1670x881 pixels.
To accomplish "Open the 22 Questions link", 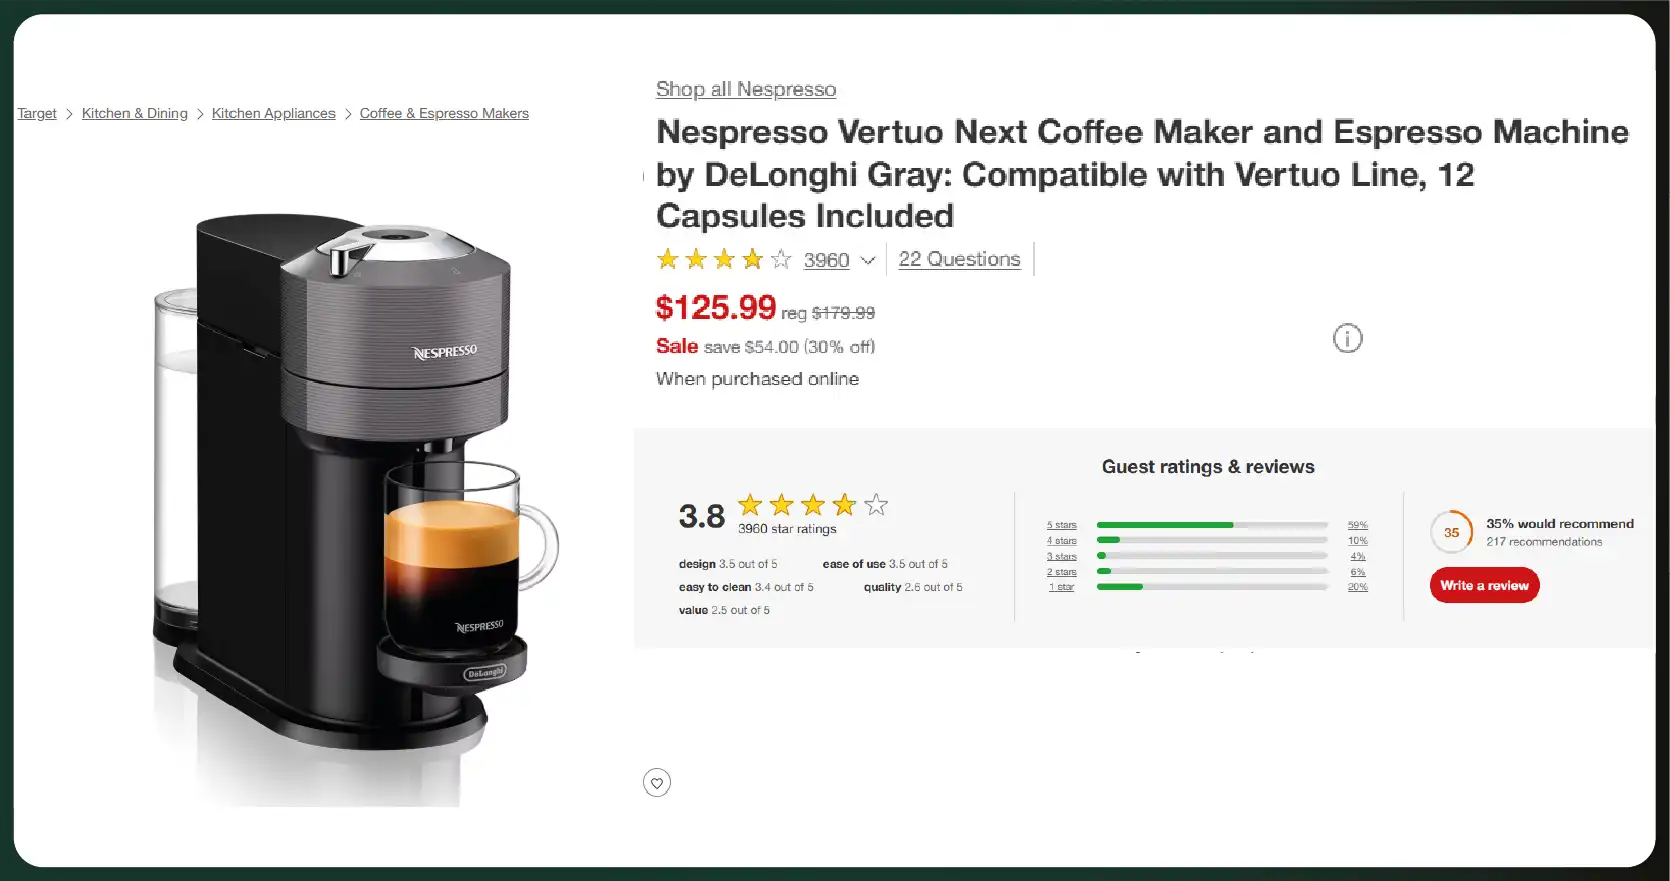I will pyautogui.click(x=959, y=259).
